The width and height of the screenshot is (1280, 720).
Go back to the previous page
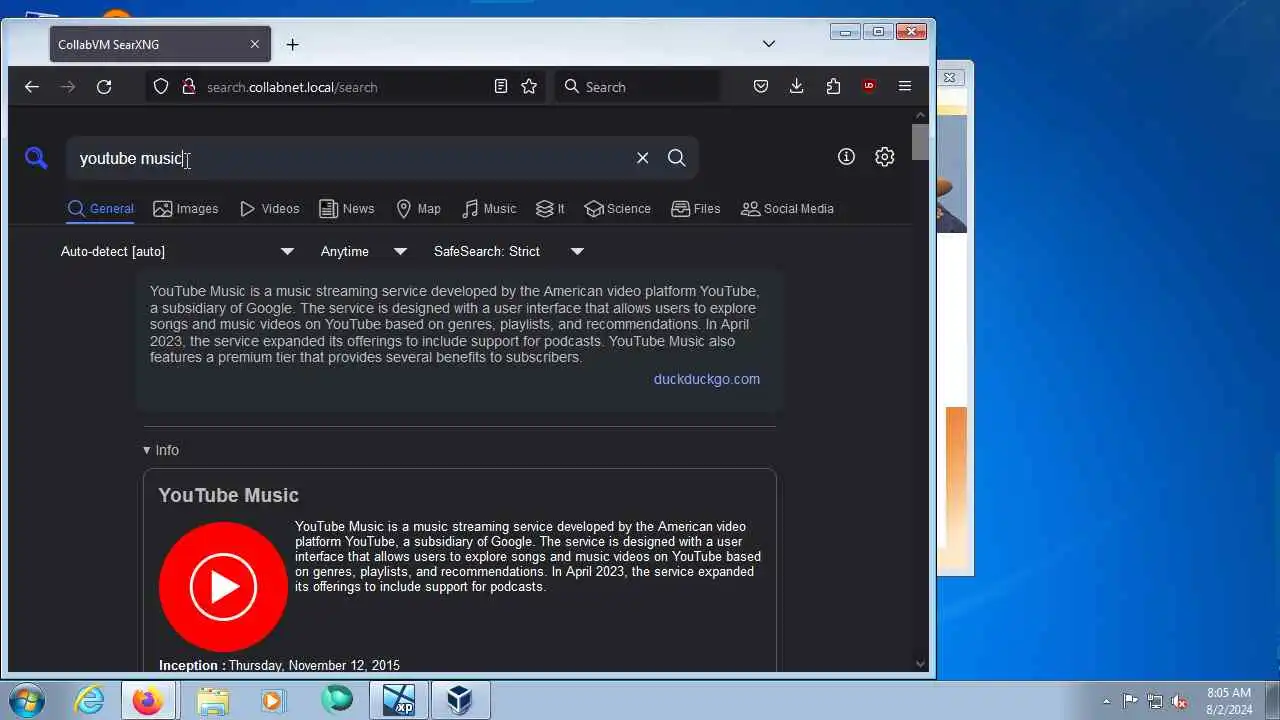(x=32, y=87)
